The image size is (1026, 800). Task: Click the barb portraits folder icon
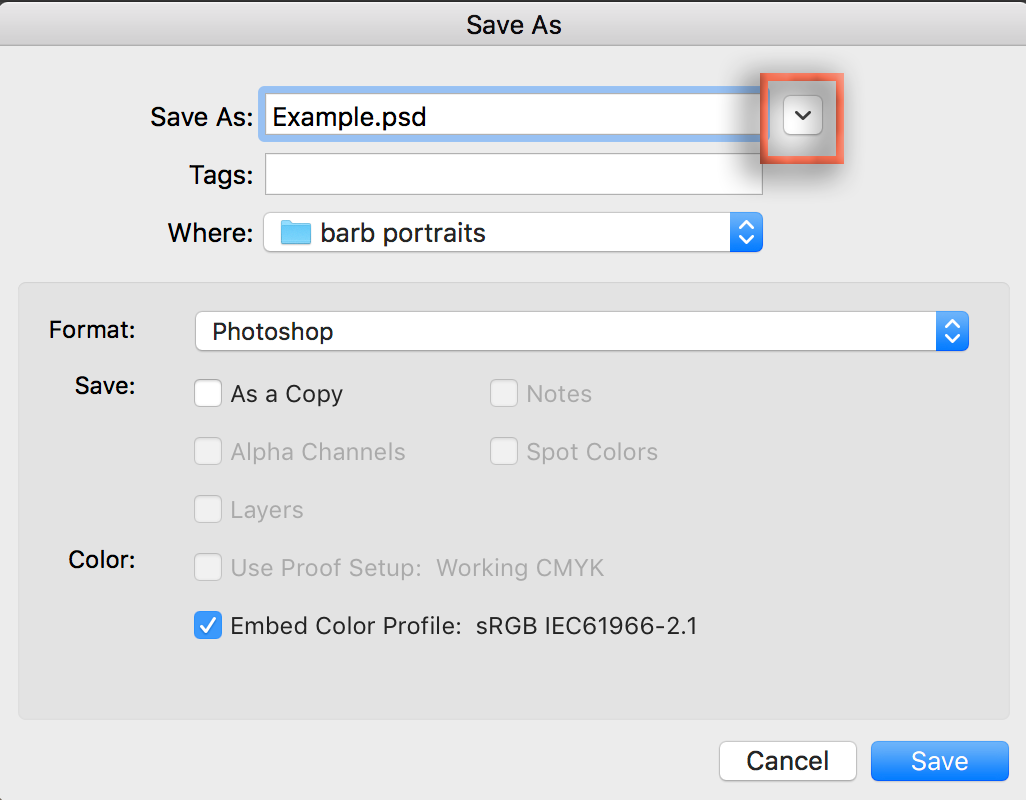click(296, 233)
